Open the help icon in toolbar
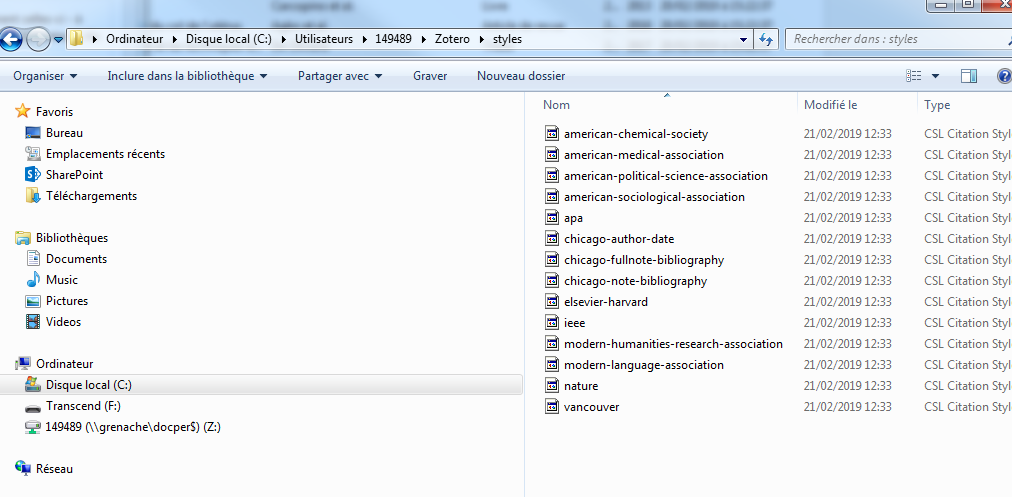Viewport: 1012px width, 497px height. click(1004, 76)
